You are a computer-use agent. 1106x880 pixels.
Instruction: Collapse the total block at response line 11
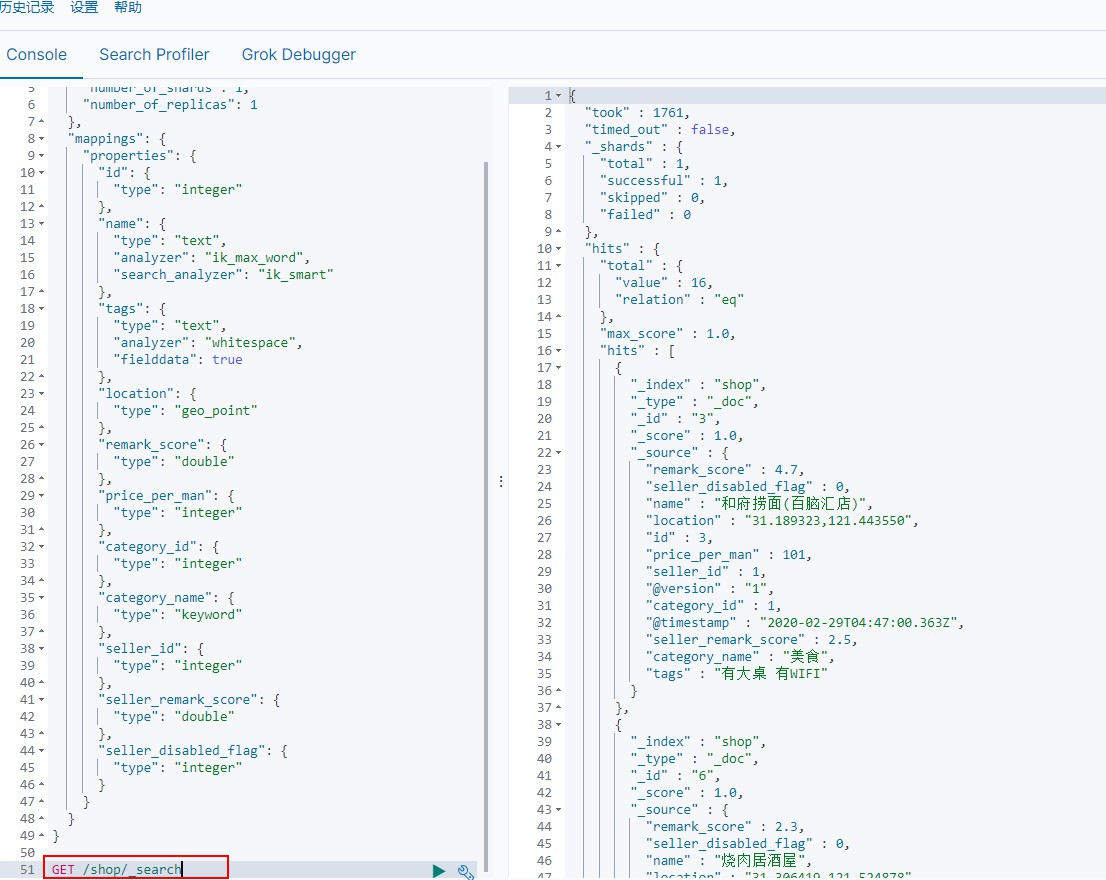tap(559, 266)
